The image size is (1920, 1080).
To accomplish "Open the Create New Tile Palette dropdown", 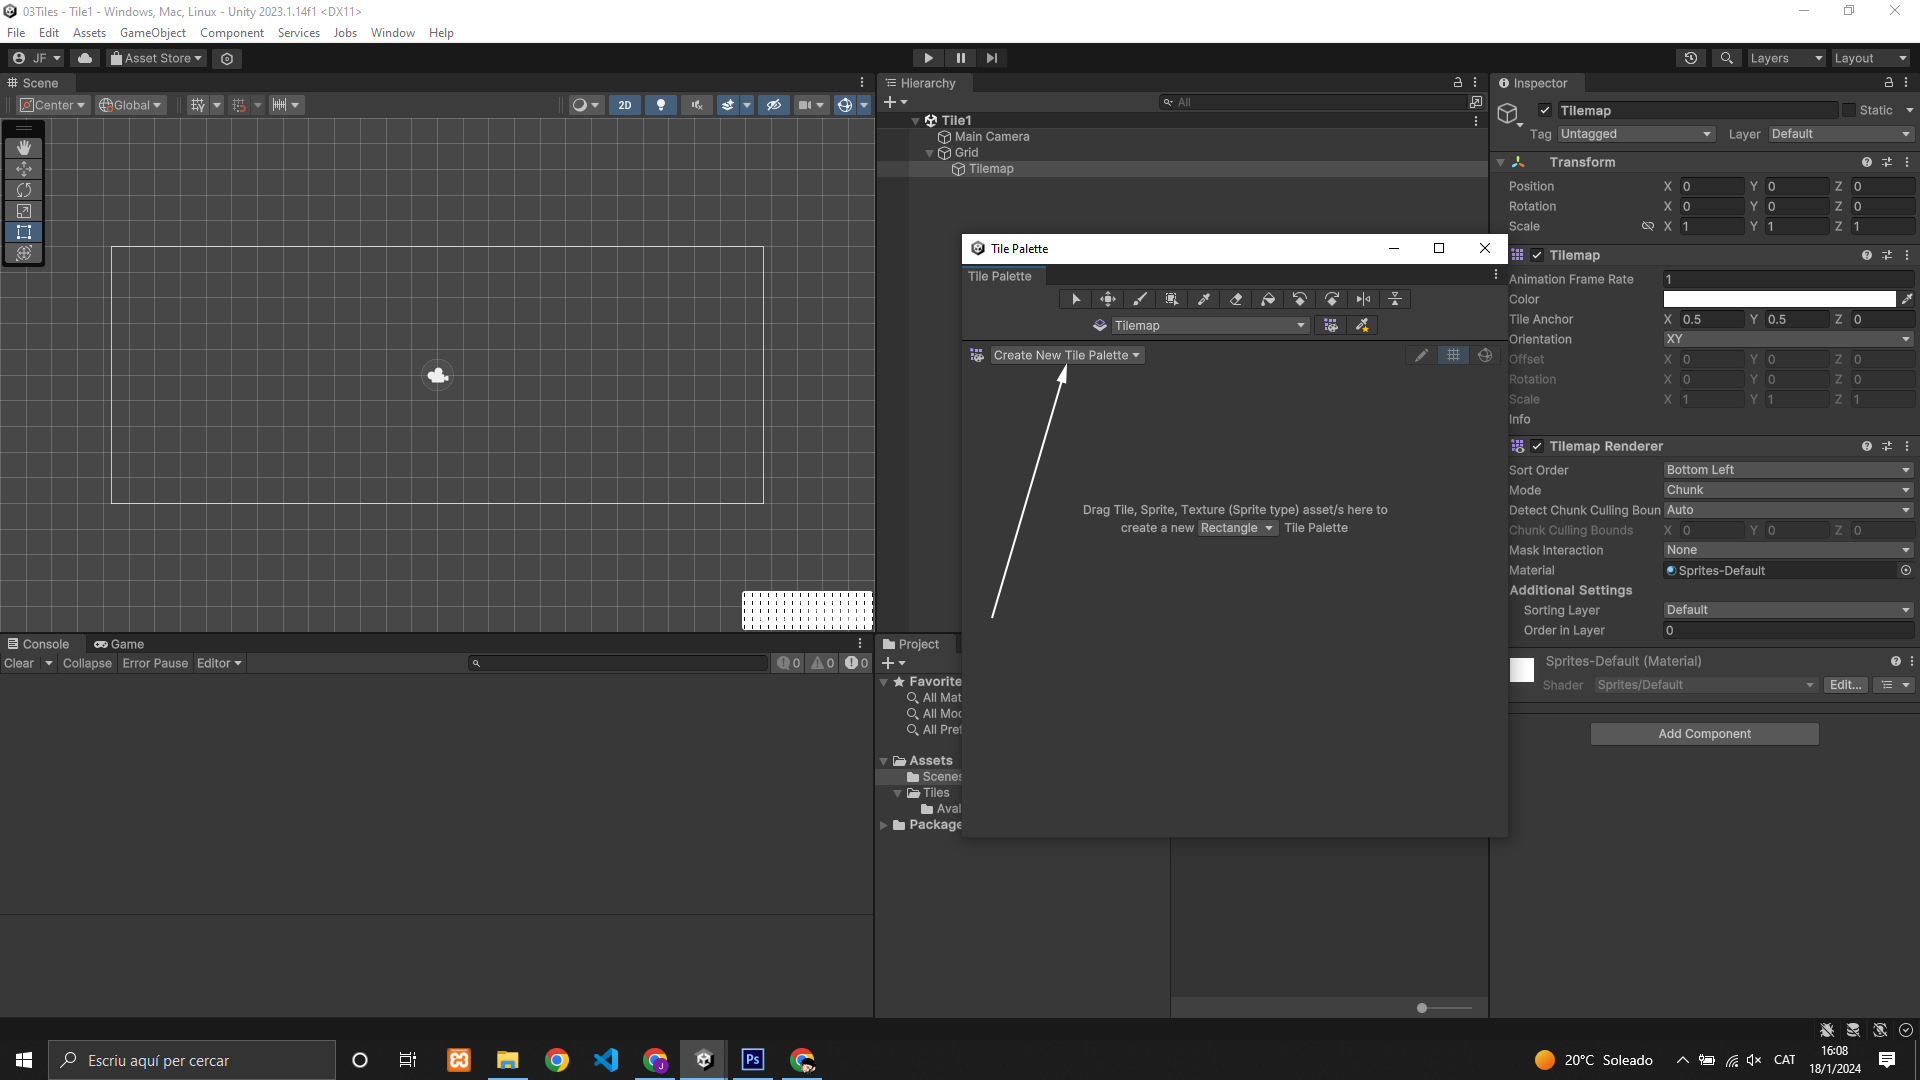I will pos(1066,355).
